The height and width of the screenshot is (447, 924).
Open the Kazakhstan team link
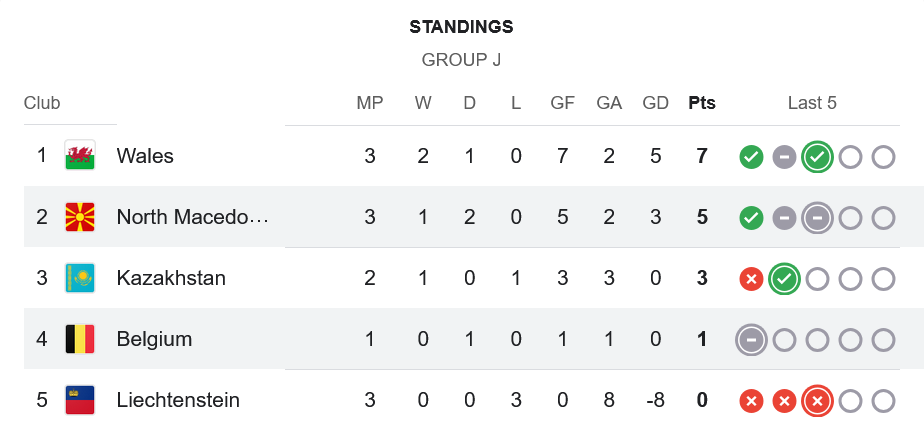click(171, 278)
